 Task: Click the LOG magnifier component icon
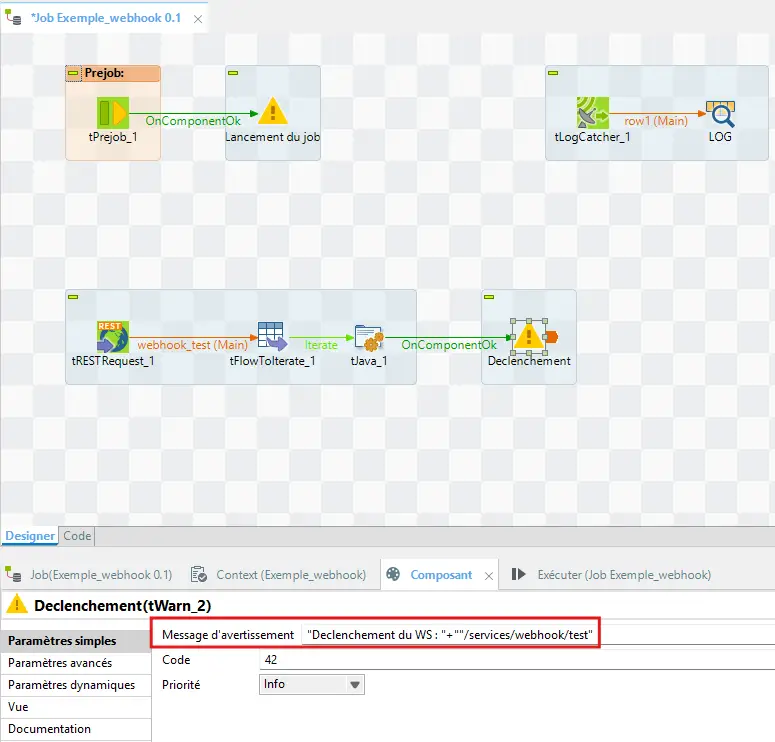719,113
